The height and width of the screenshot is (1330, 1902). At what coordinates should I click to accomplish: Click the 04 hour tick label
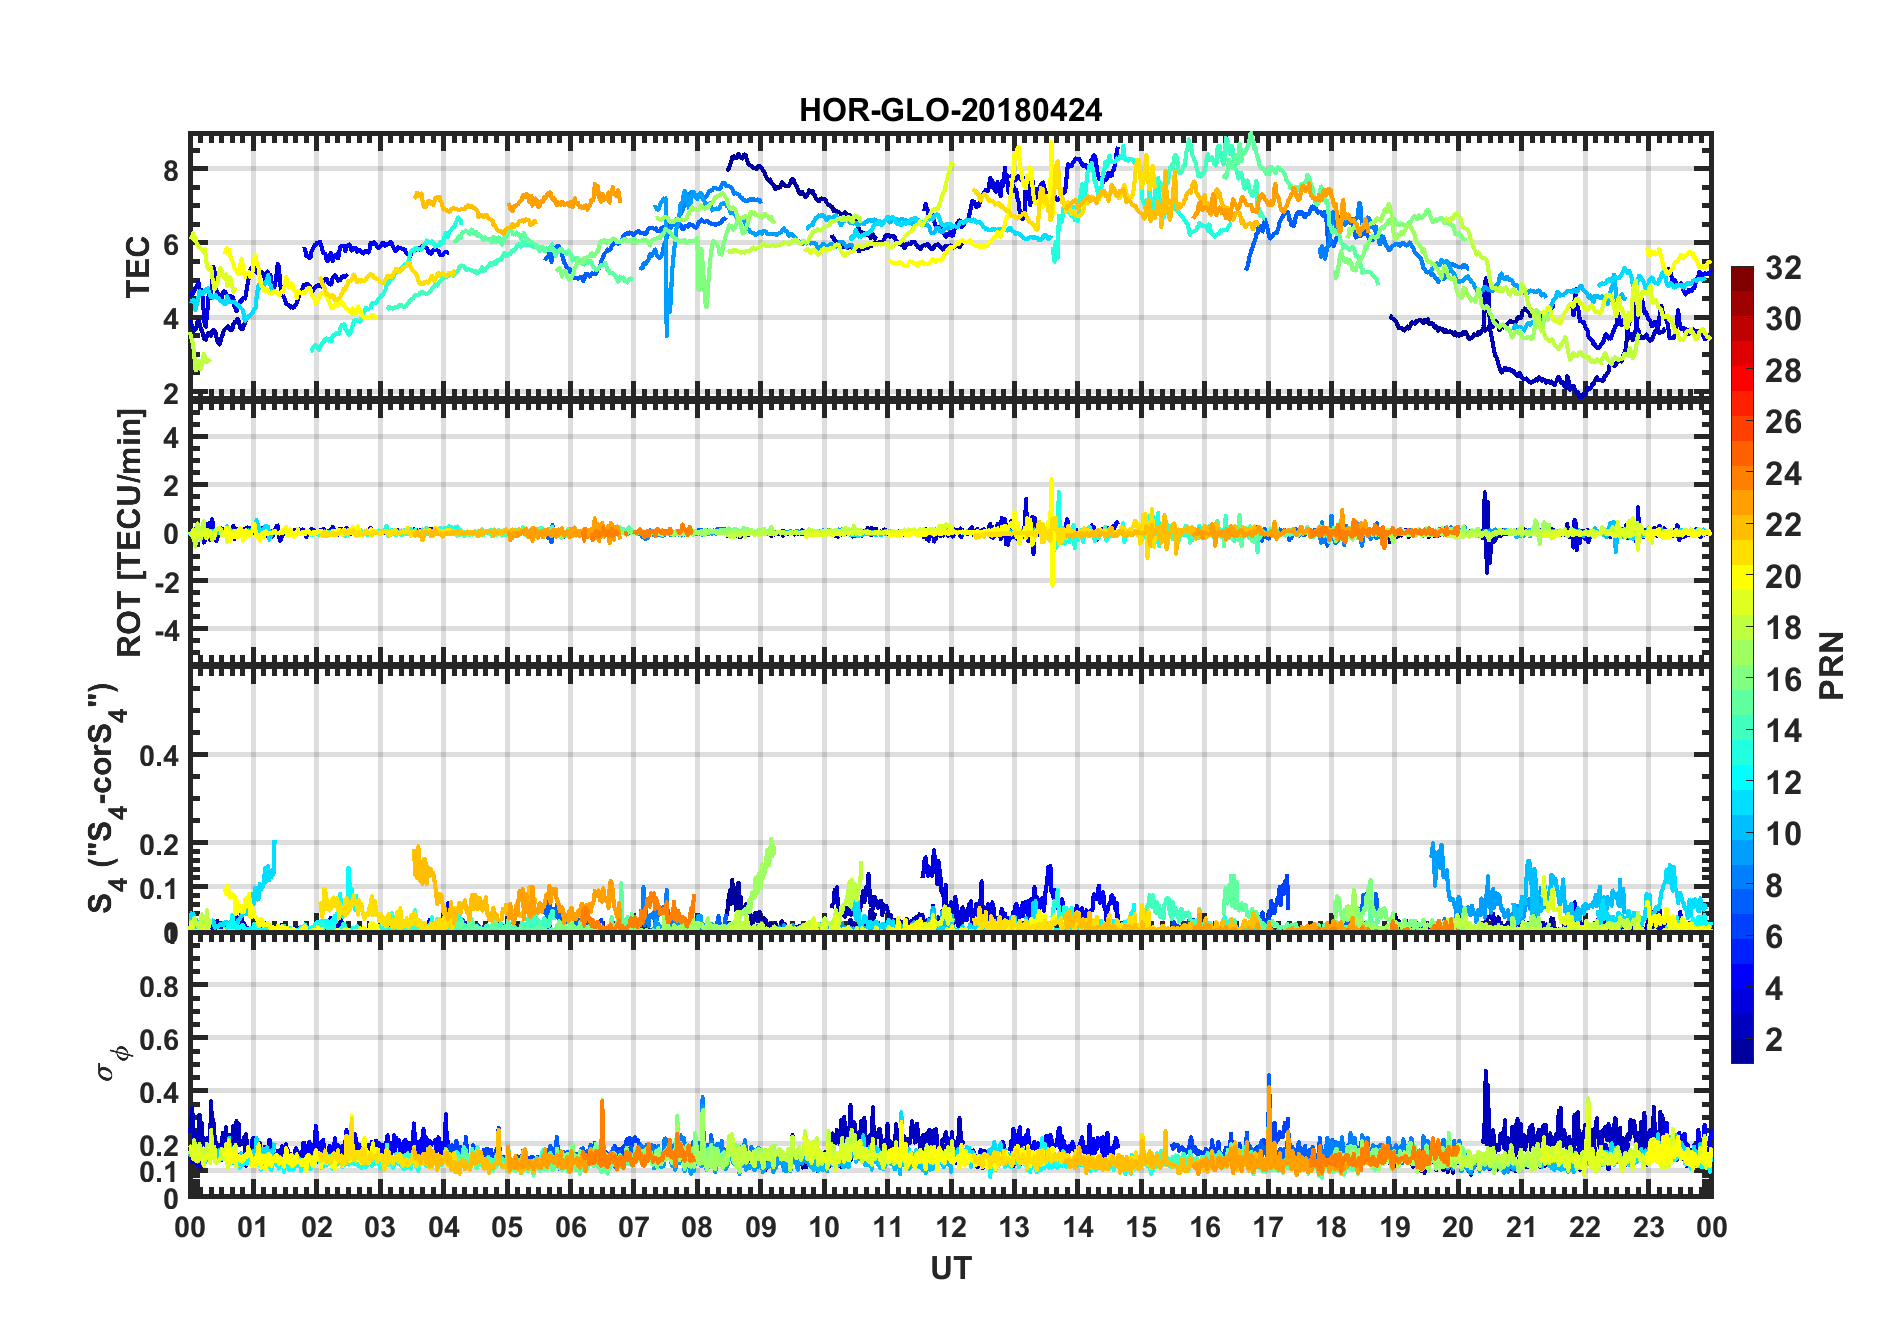[x=444, y=1227]
